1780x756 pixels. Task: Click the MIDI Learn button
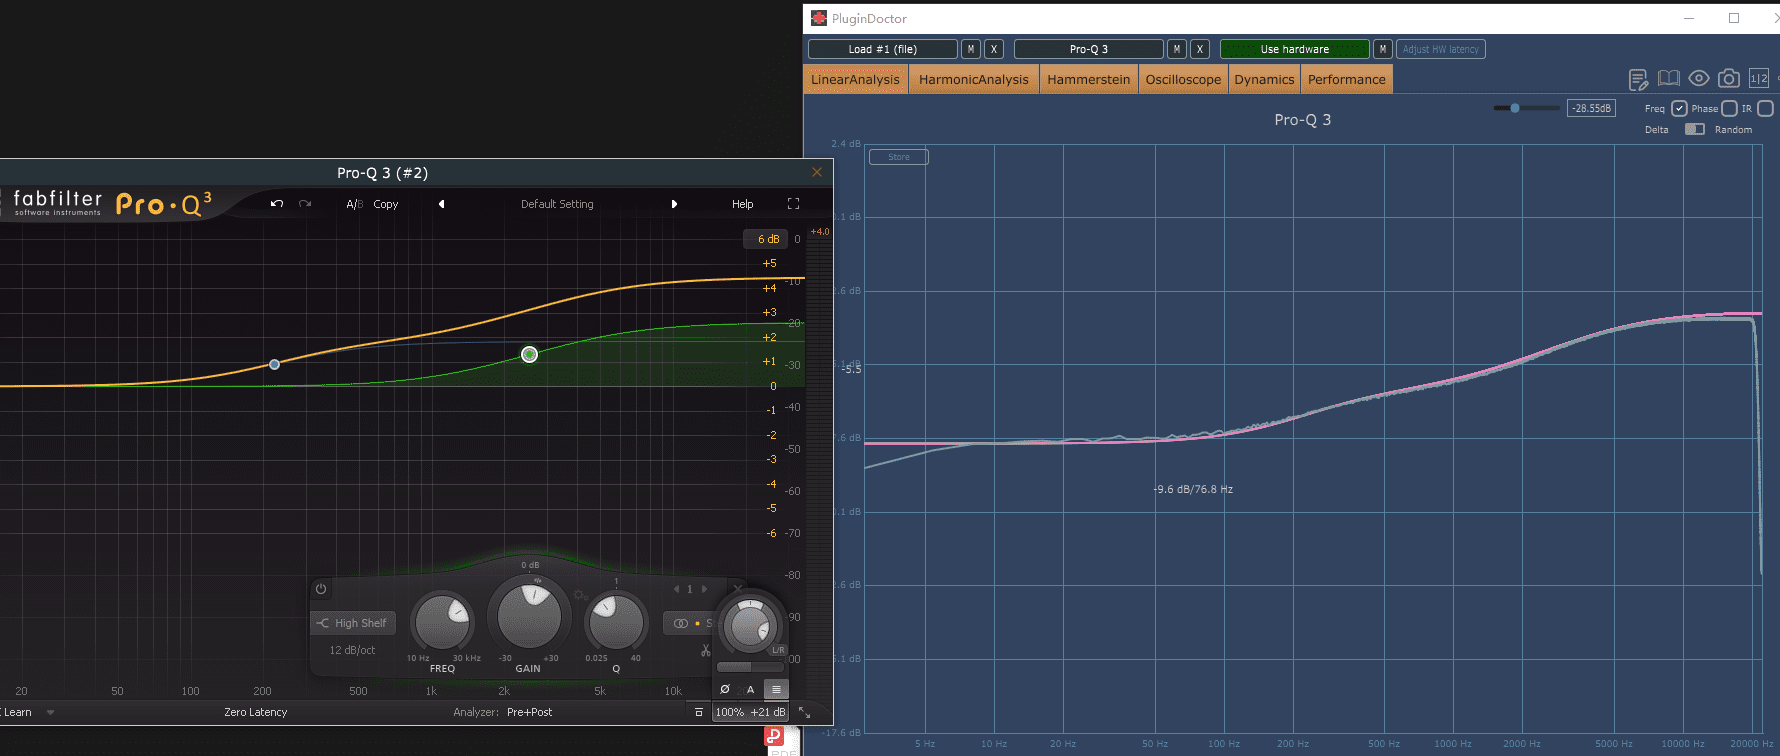17,712
